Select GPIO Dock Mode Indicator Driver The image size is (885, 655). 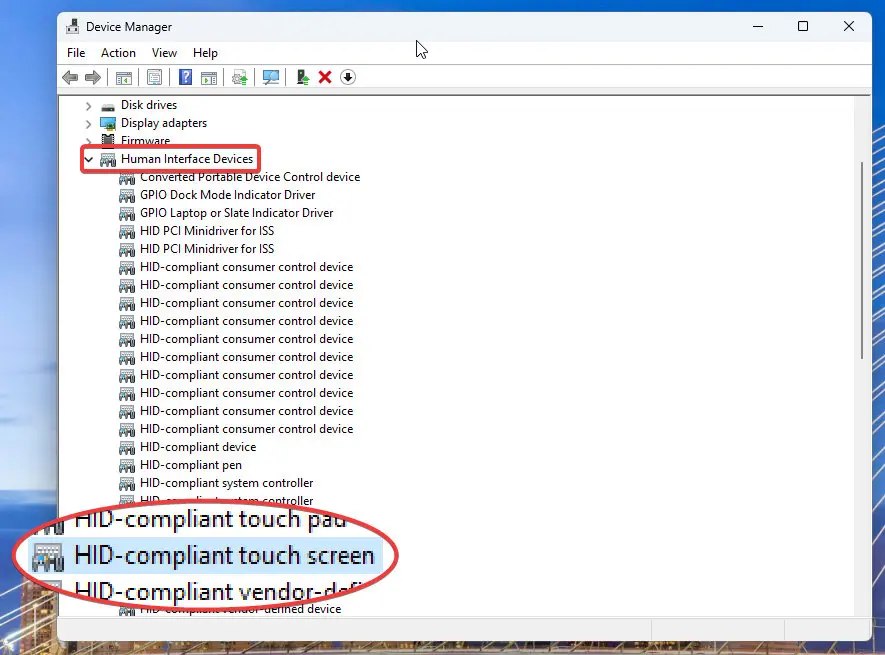(227, 195)
